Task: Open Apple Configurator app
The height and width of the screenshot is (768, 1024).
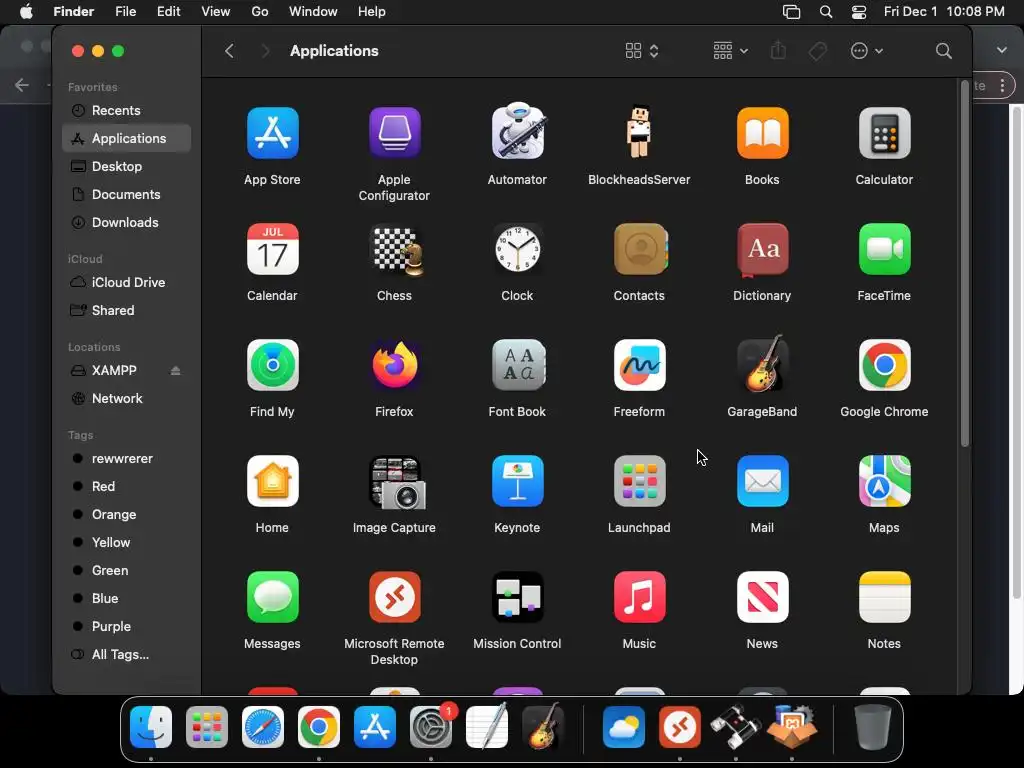Action: pos(394,133)
